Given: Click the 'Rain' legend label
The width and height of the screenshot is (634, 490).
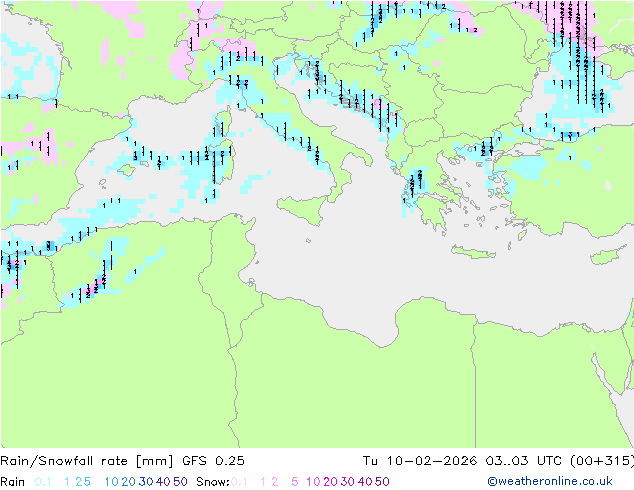Looking at the screenshot, I should click(13, 482).
